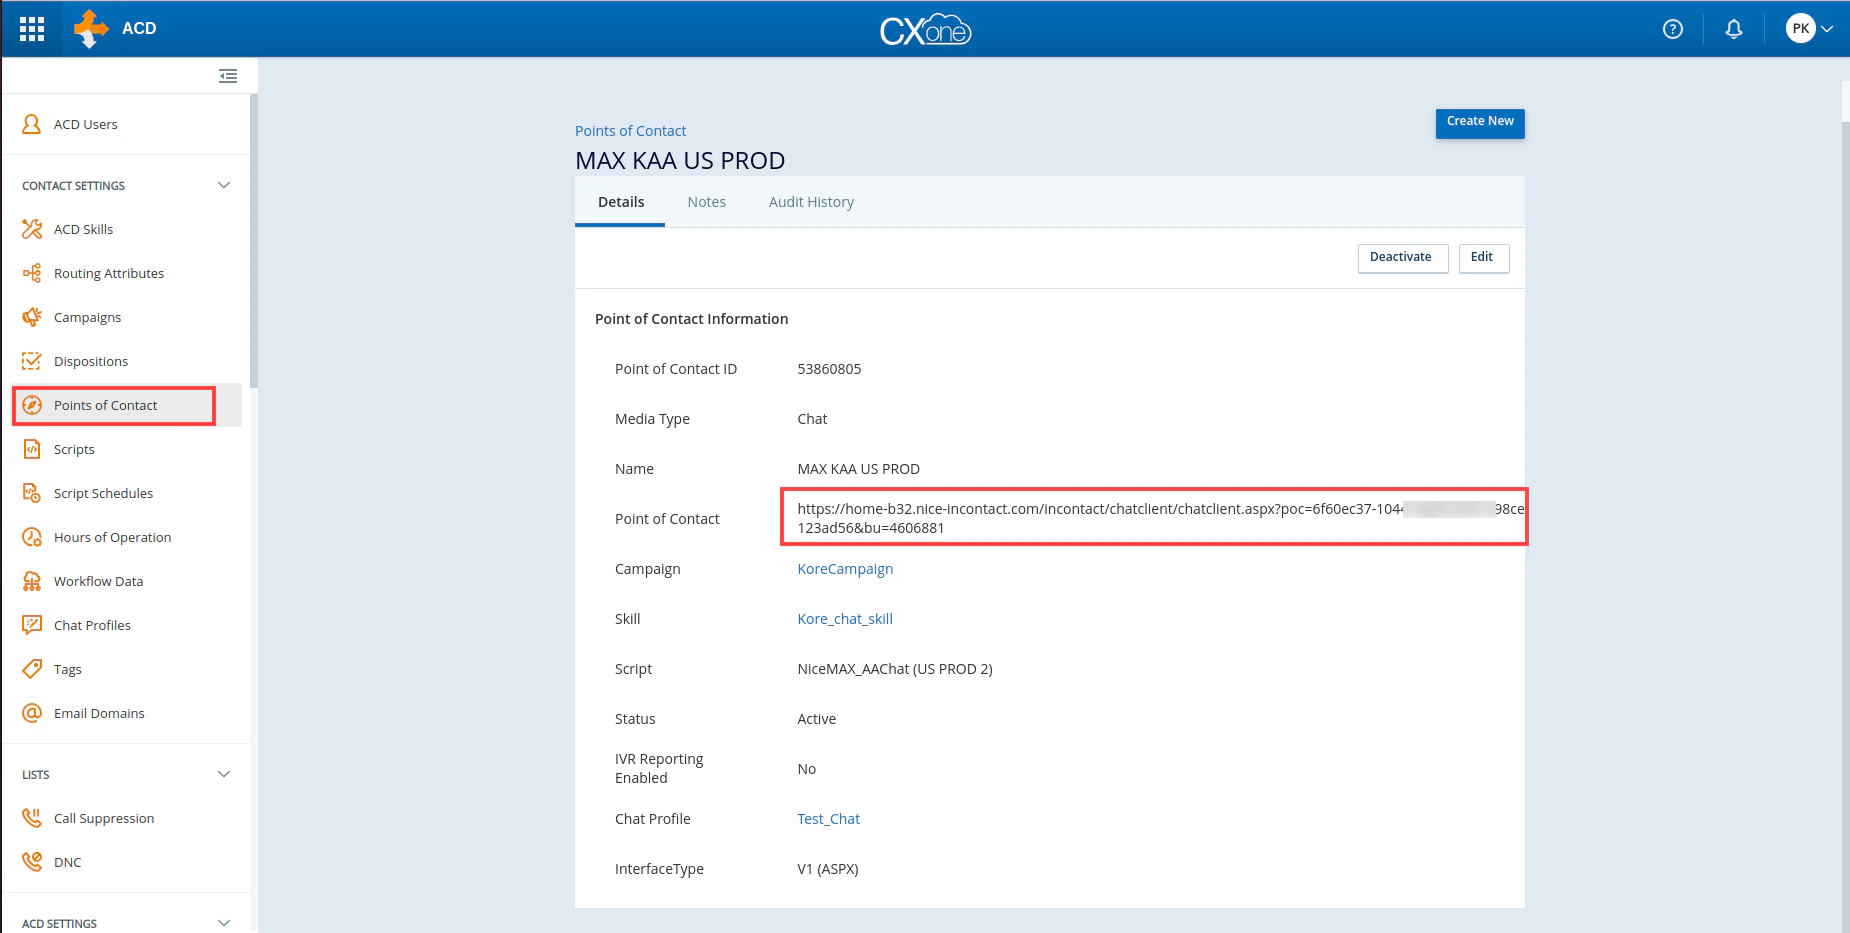Viewport: 1850px width, 933px height.
Task: Click the DNC phone icon
Action: coord(32,862)
